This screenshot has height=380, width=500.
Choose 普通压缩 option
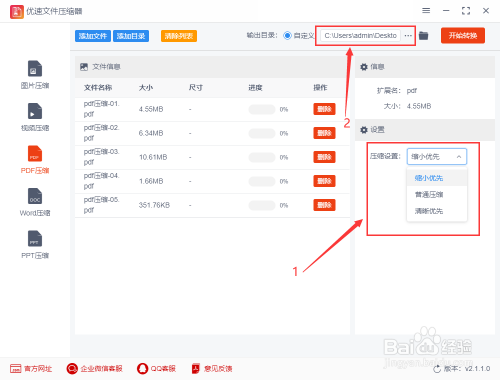[x=437, y=194]
